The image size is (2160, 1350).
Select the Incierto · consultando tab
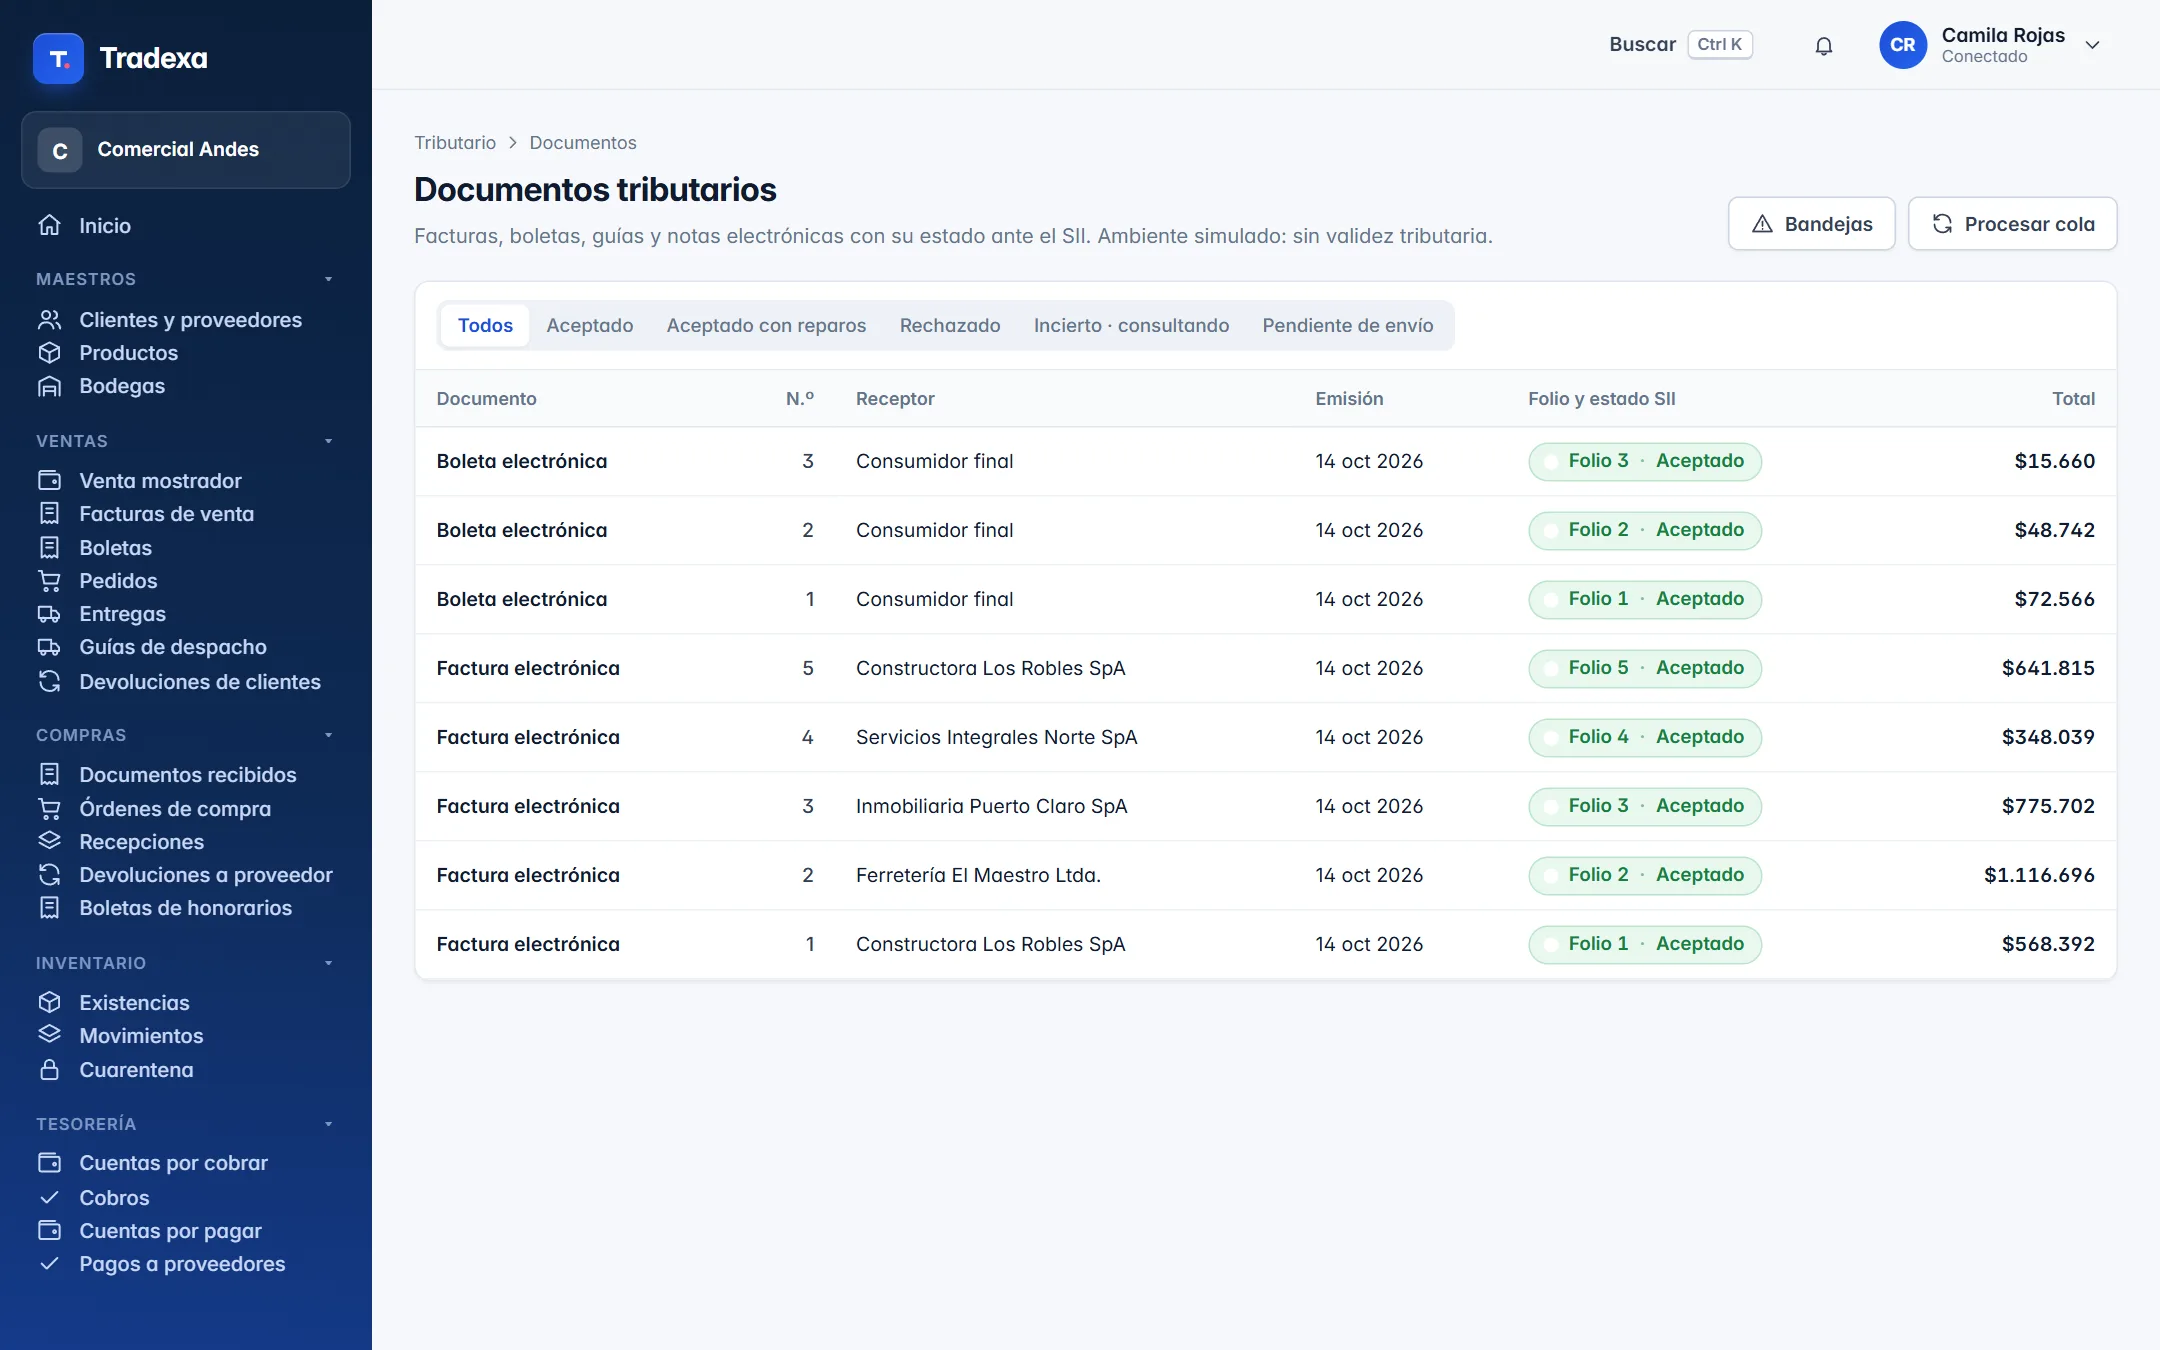point(1131,326)
